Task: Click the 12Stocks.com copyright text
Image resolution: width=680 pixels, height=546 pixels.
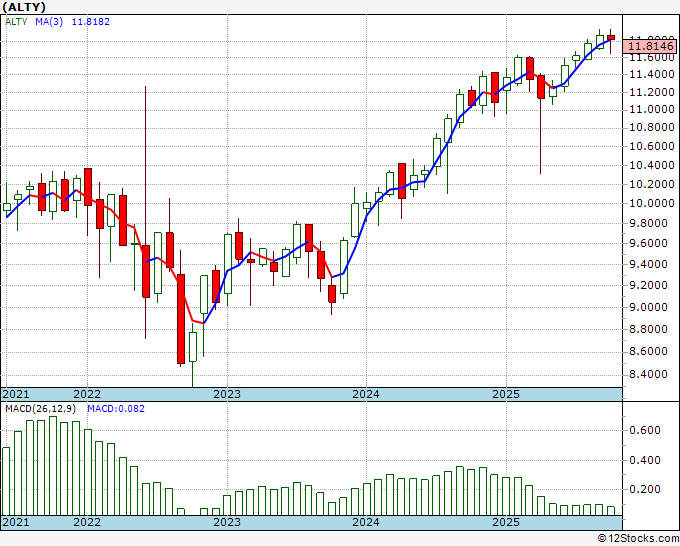Action: pyautogui.click(x=638, y=539)
